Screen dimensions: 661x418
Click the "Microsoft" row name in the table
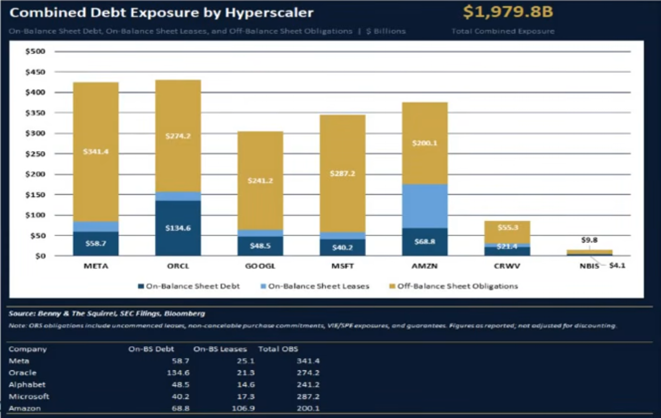[x=29, y=396]
